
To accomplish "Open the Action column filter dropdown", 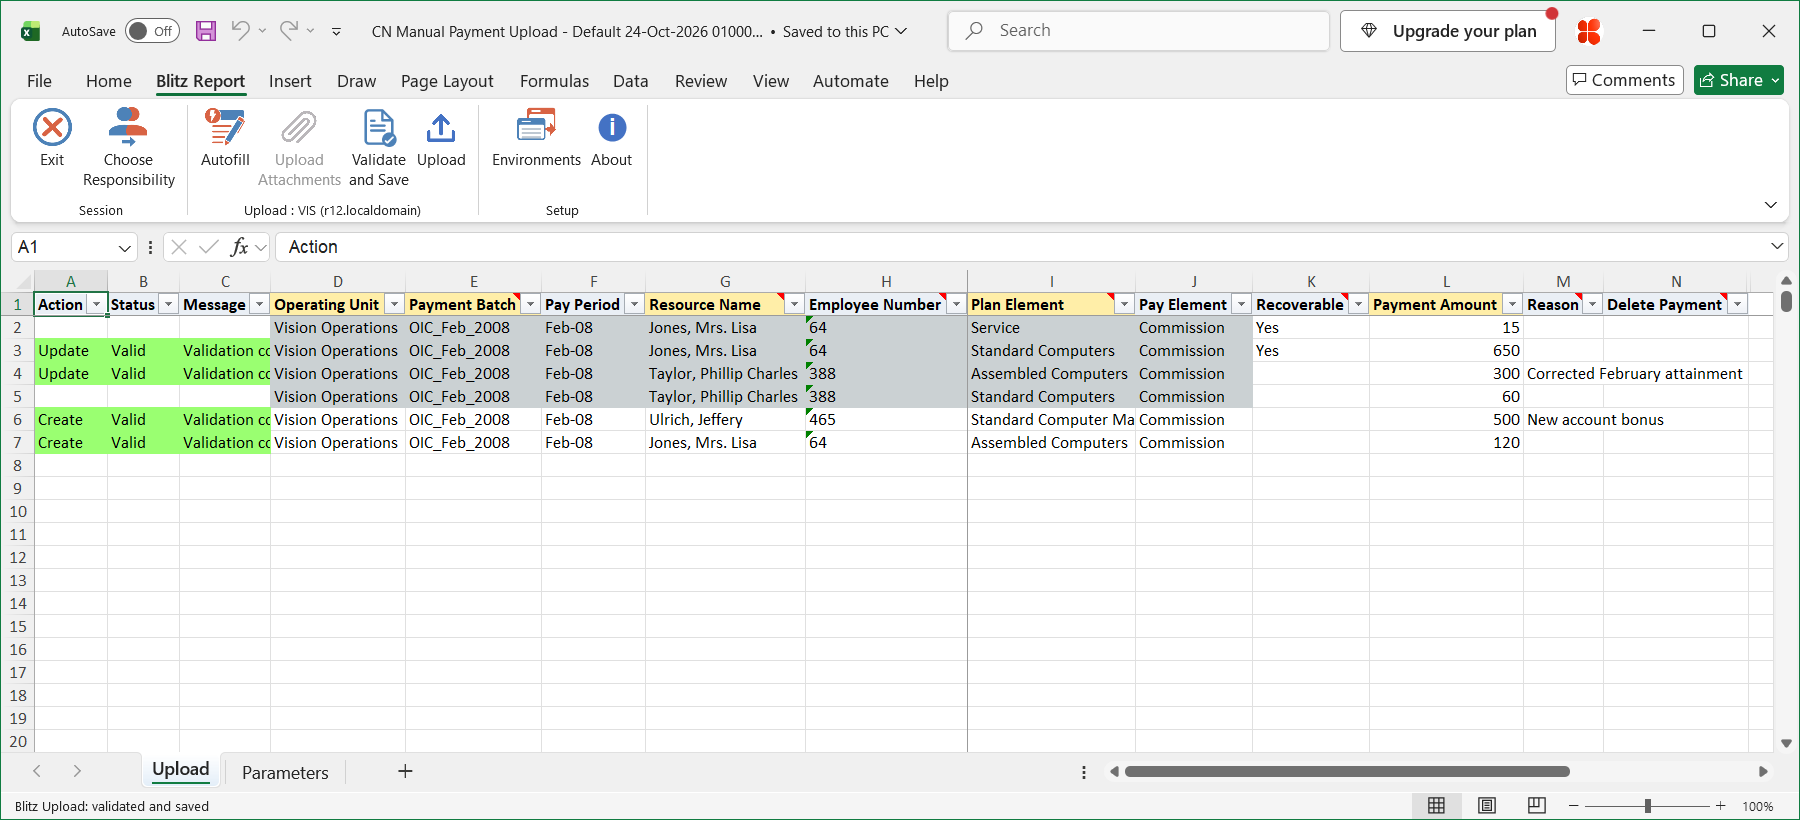I will click(x=96, y=304).
